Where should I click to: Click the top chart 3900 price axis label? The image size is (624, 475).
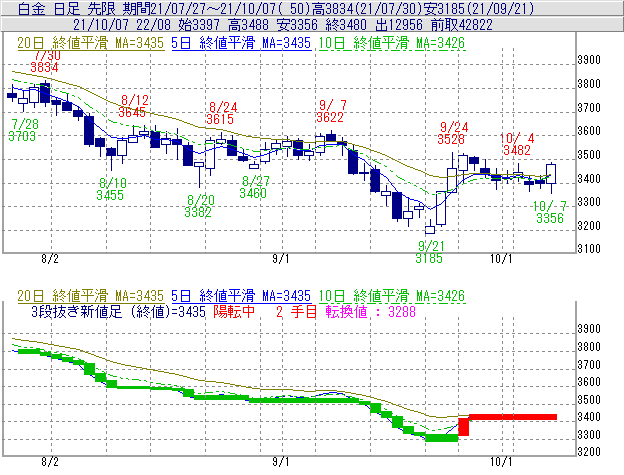pyautogui.click(x=589, y=60)
